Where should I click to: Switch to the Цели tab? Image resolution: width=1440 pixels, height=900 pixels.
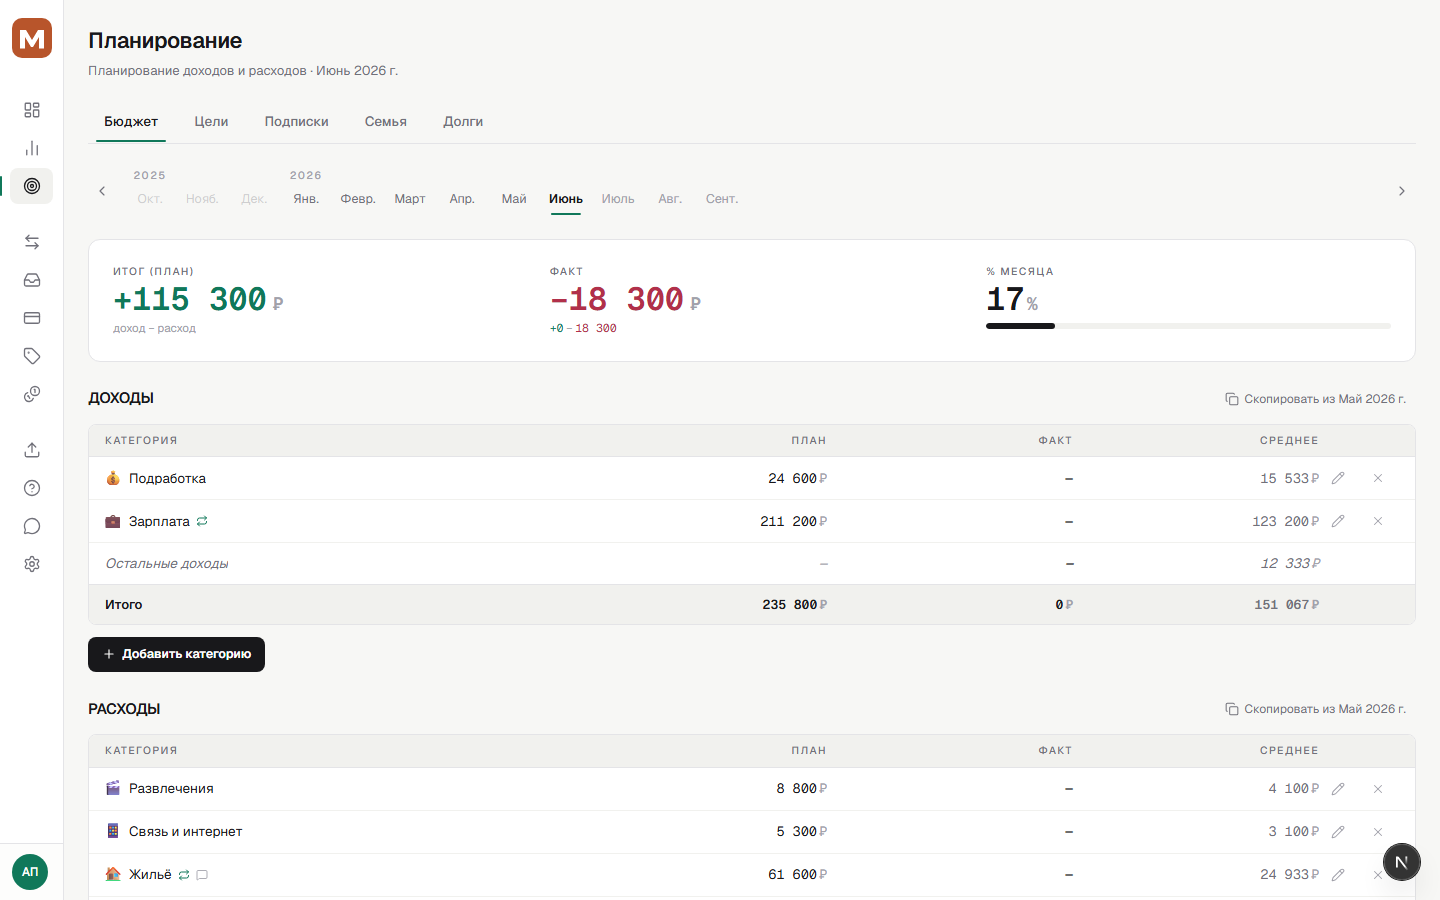click(211, 121)
